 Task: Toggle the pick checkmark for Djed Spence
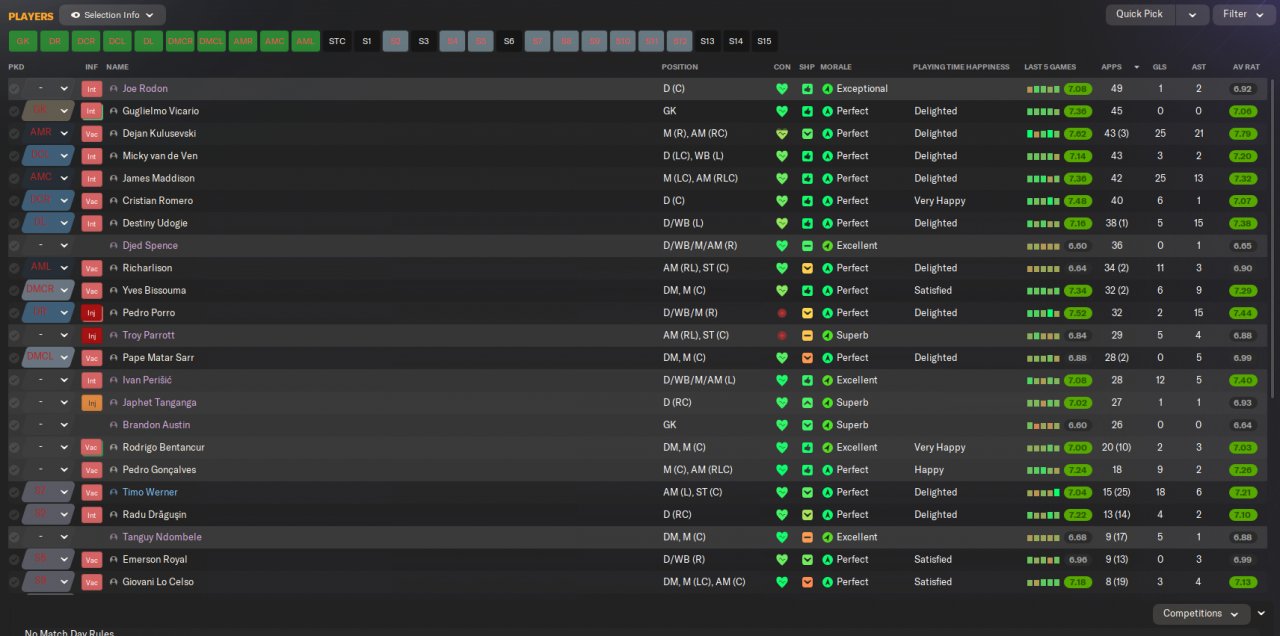coord(14,246)
